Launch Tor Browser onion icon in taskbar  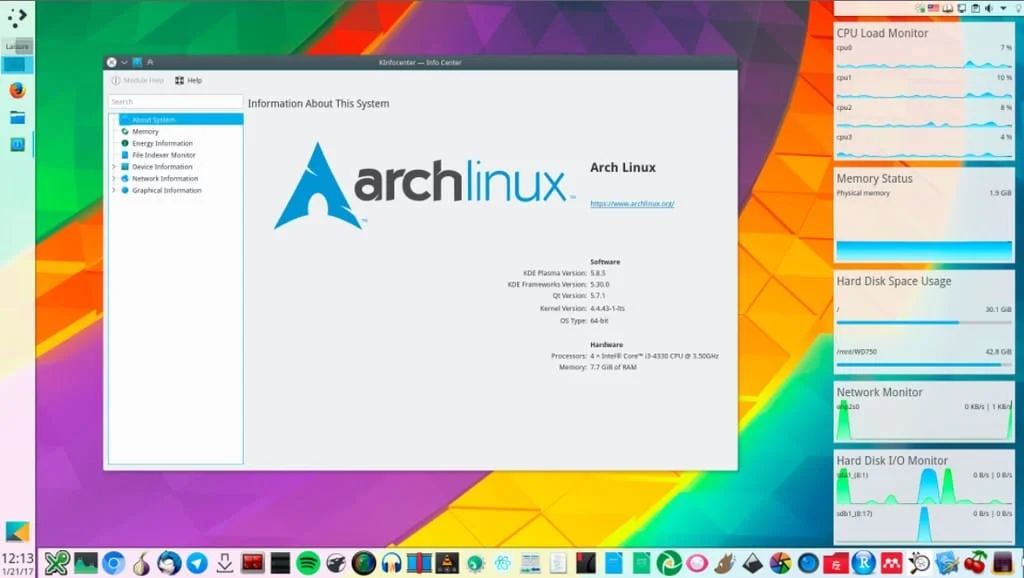pyautogui.click(x=141, y=563)
